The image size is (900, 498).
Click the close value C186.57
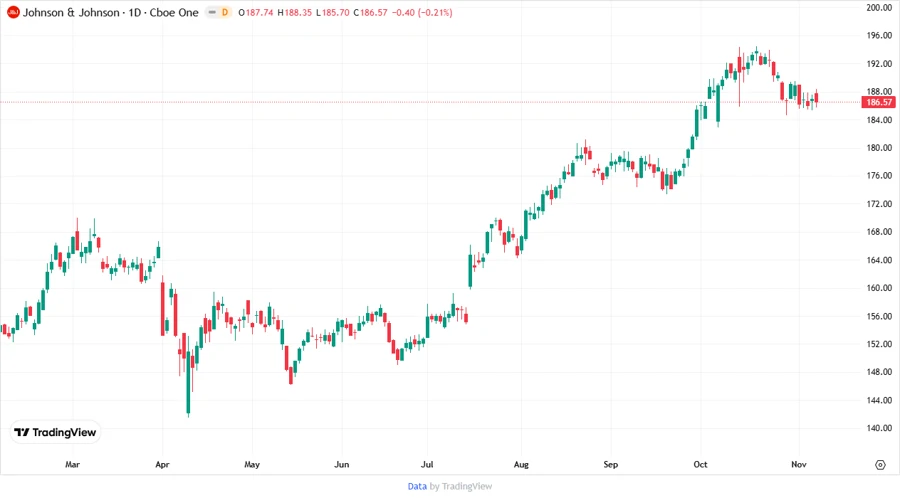tap(370, 12)
